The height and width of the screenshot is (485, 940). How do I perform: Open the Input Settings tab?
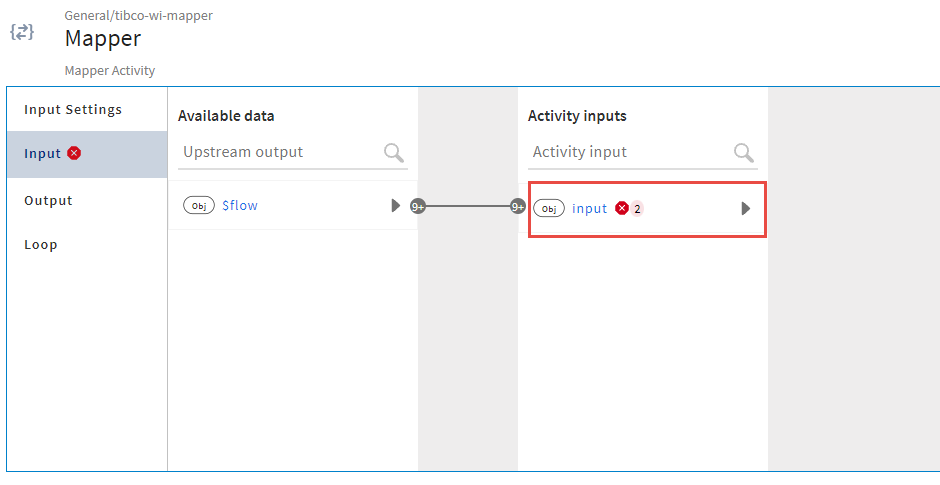[73, 109]
